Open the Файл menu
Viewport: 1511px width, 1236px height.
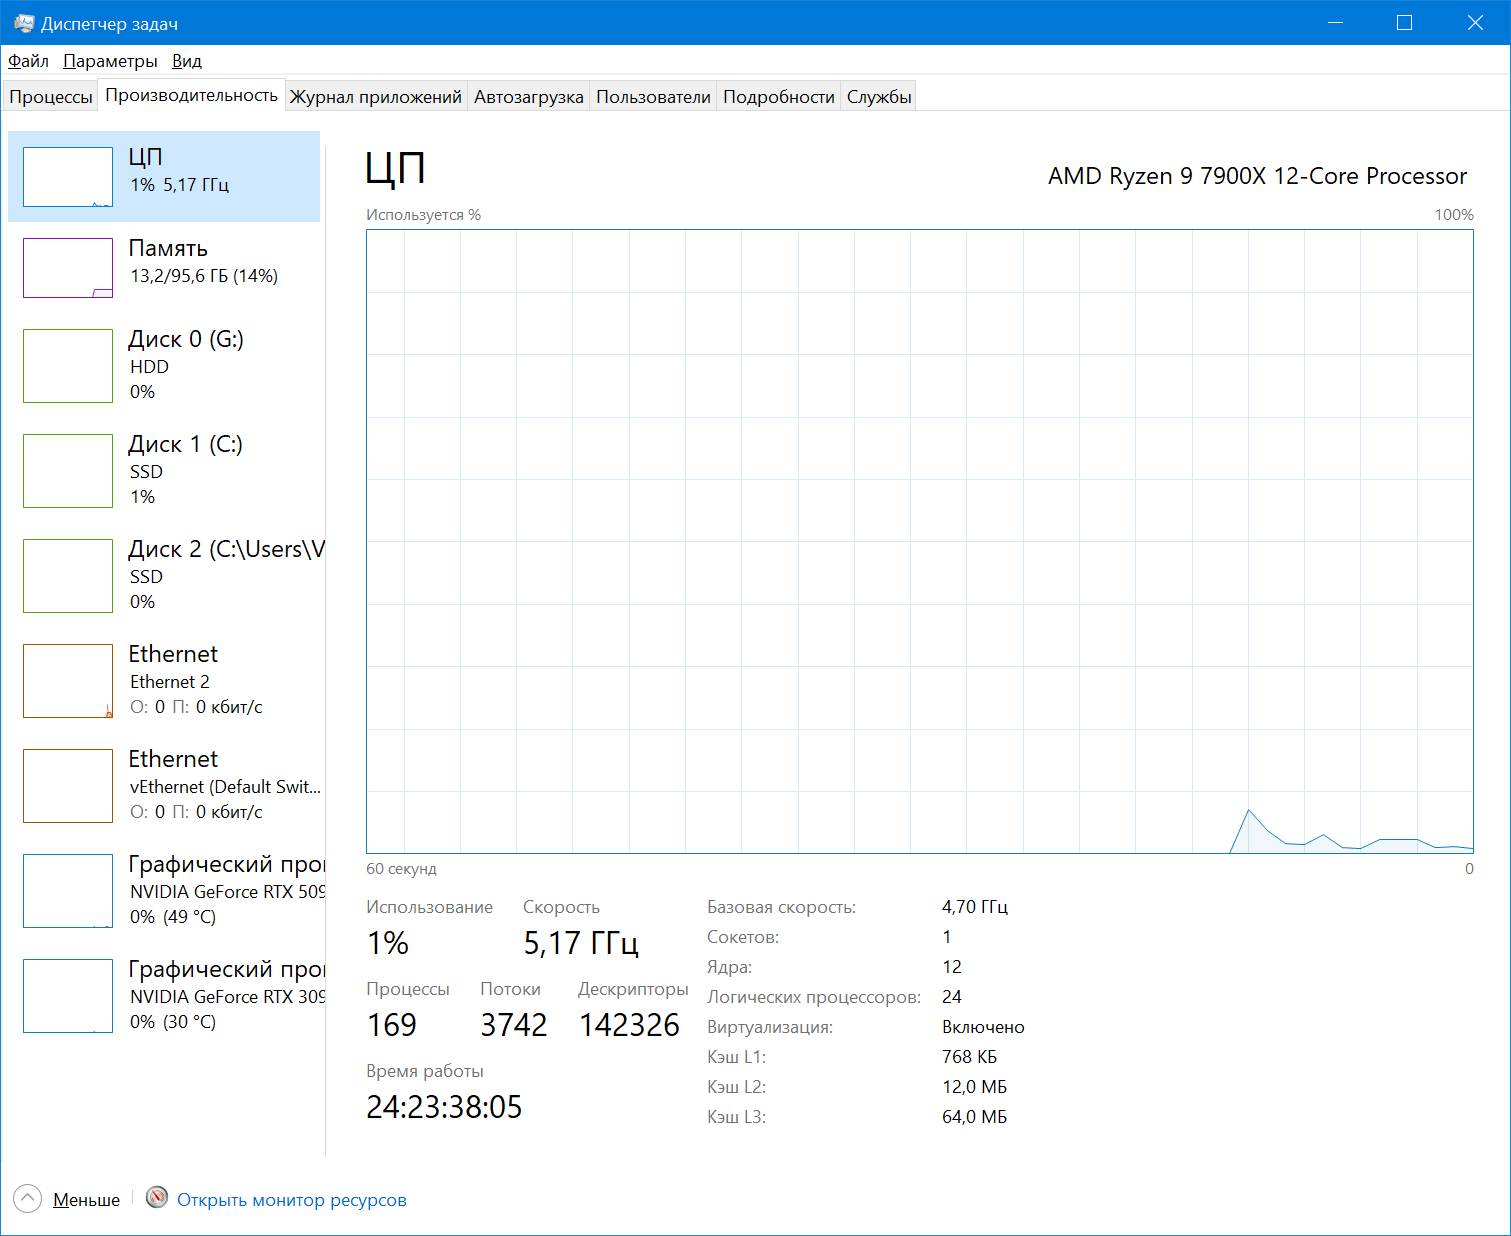click(x=28, y=61)
